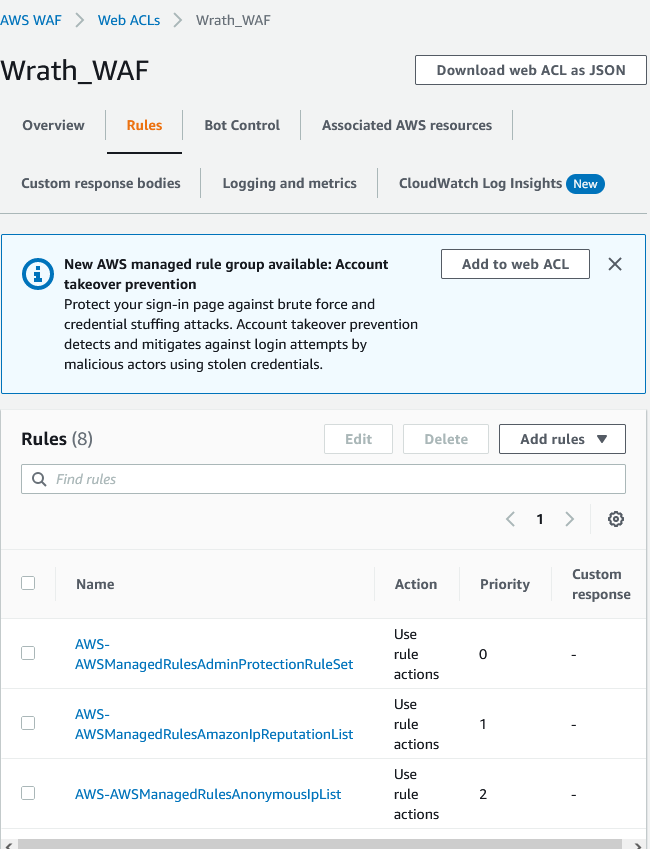Viewport: 650px width, 849px height.
Task: Check the AdminProtectionRuleSet rule checkbox
Action: point(28,653)
